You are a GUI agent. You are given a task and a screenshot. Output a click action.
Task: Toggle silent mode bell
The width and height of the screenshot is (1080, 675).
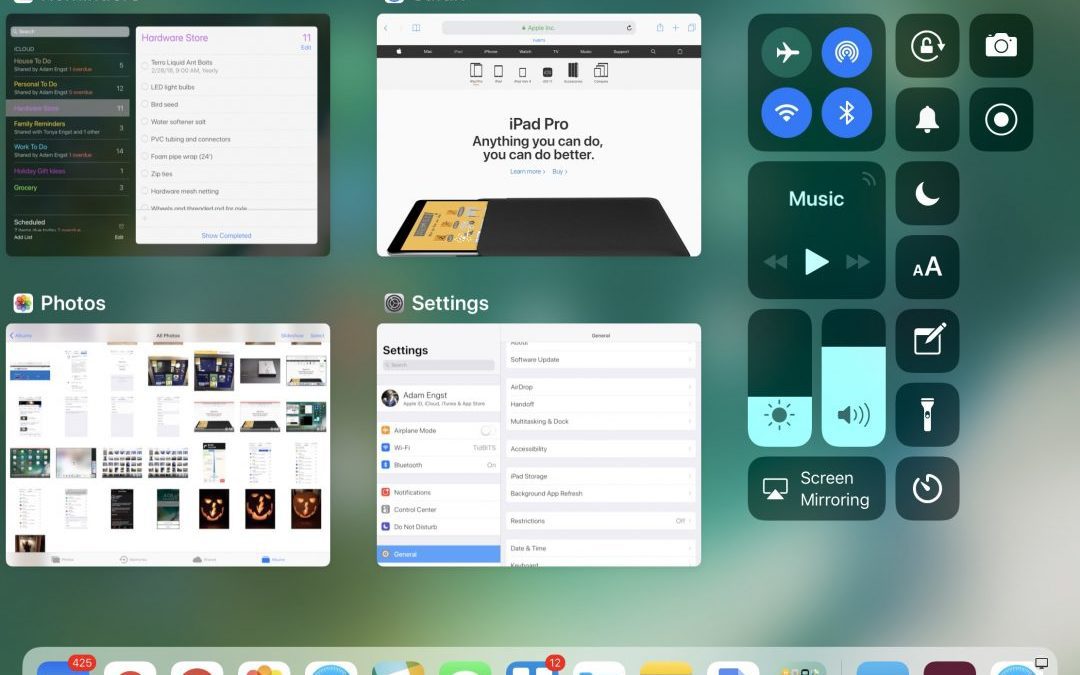927,119
